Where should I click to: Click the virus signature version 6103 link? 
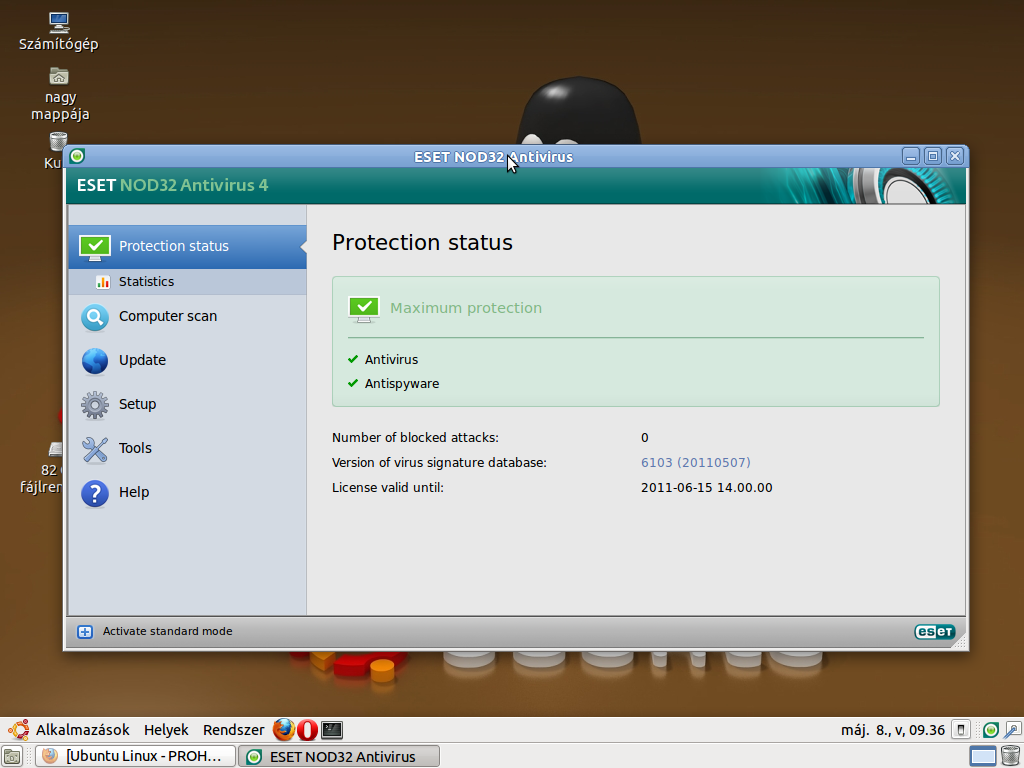[696, 462]
